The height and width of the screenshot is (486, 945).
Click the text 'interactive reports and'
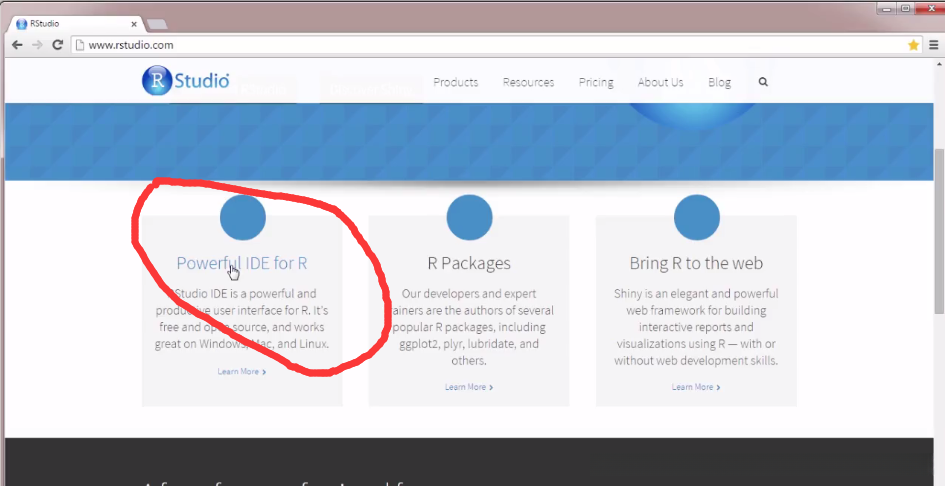pos(696,327)
